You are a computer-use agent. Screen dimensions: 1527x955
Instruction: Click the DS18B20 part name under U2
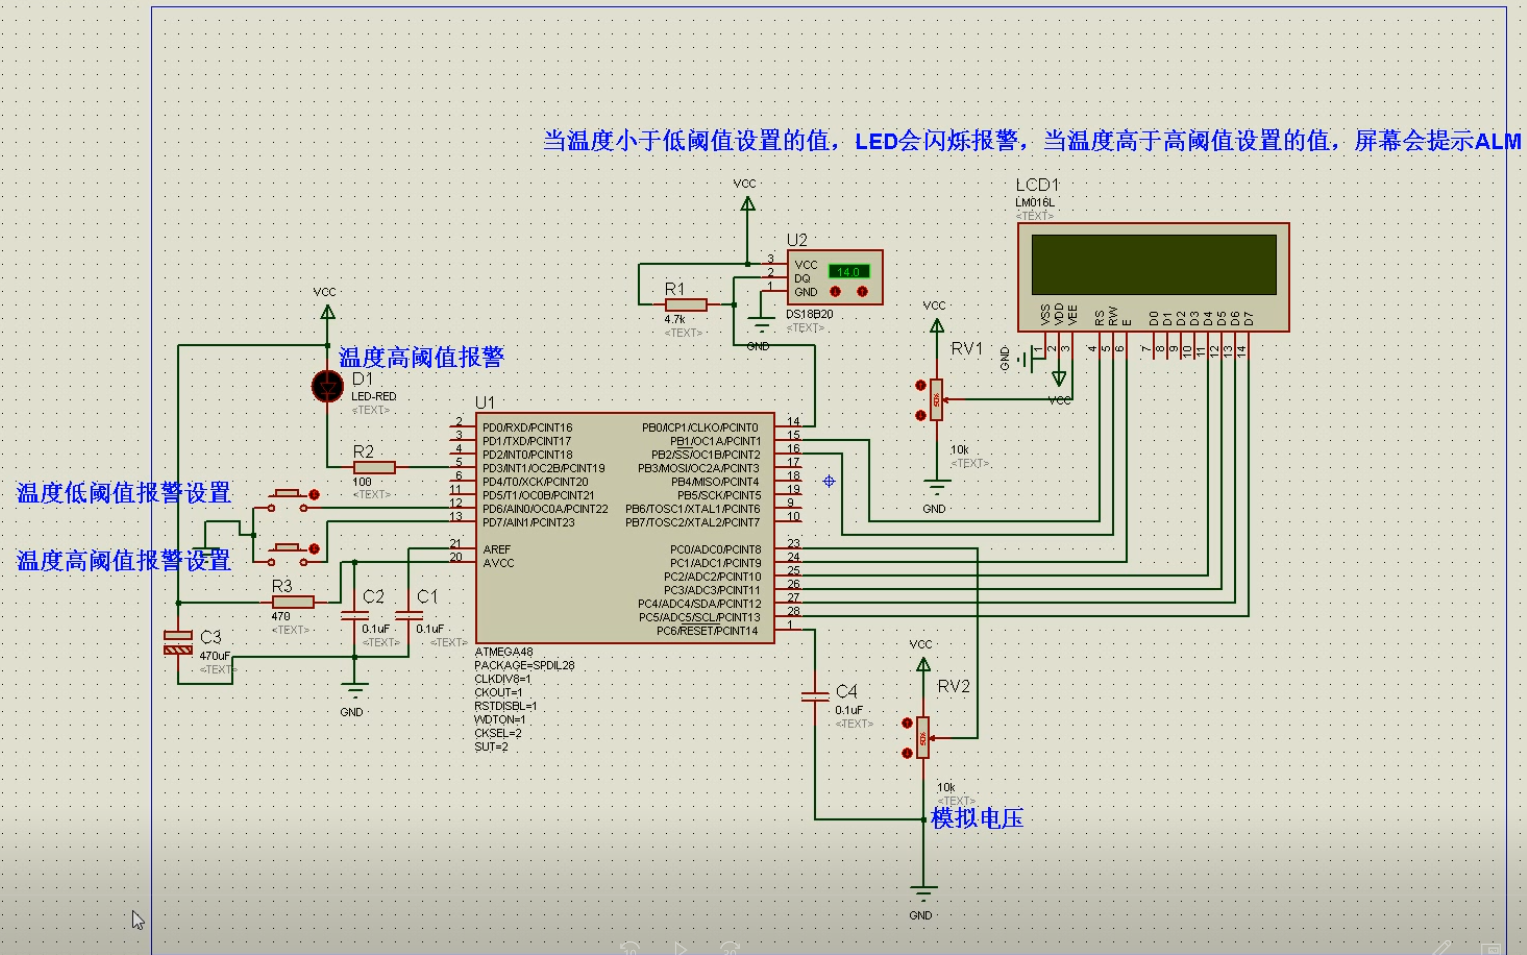point(809,314)
